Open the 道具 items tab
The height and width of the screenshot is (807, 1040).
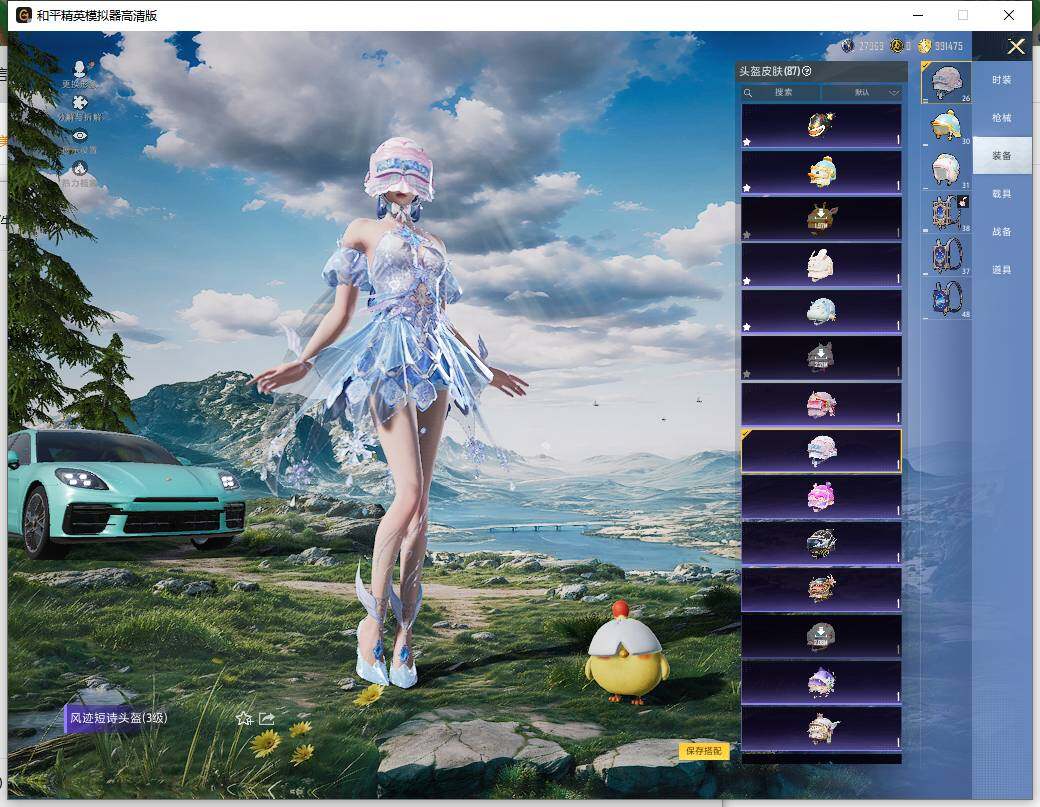1002,270
